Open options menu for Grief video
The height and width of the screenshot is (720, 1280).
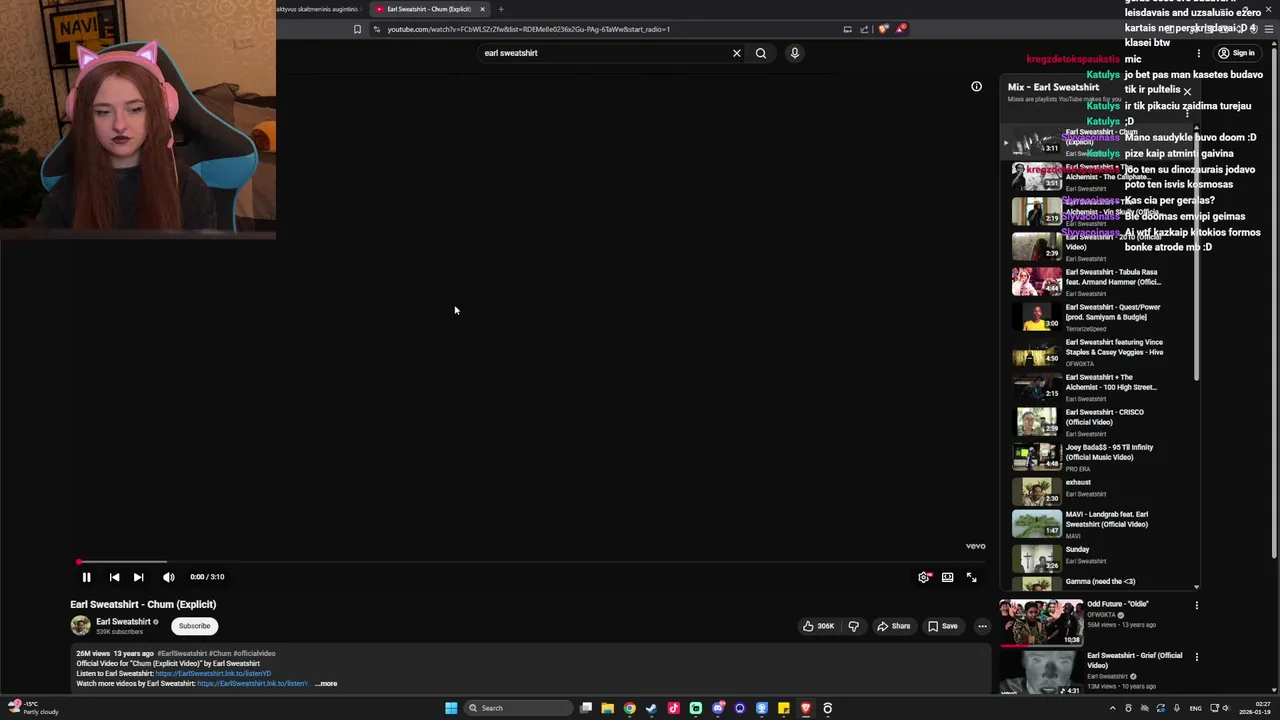coord(1196,657)
